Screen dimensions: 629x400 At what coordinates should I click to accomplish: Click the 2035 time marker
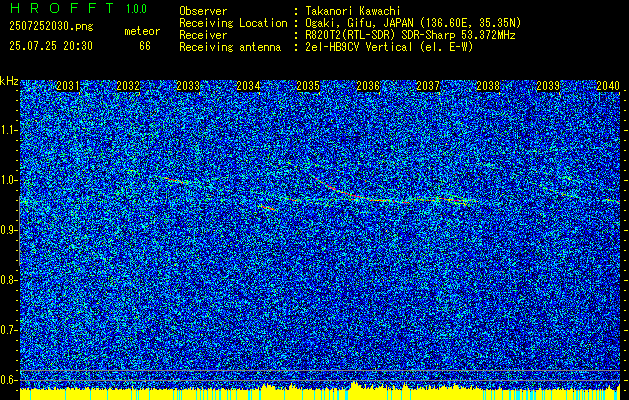pos(308,86)
